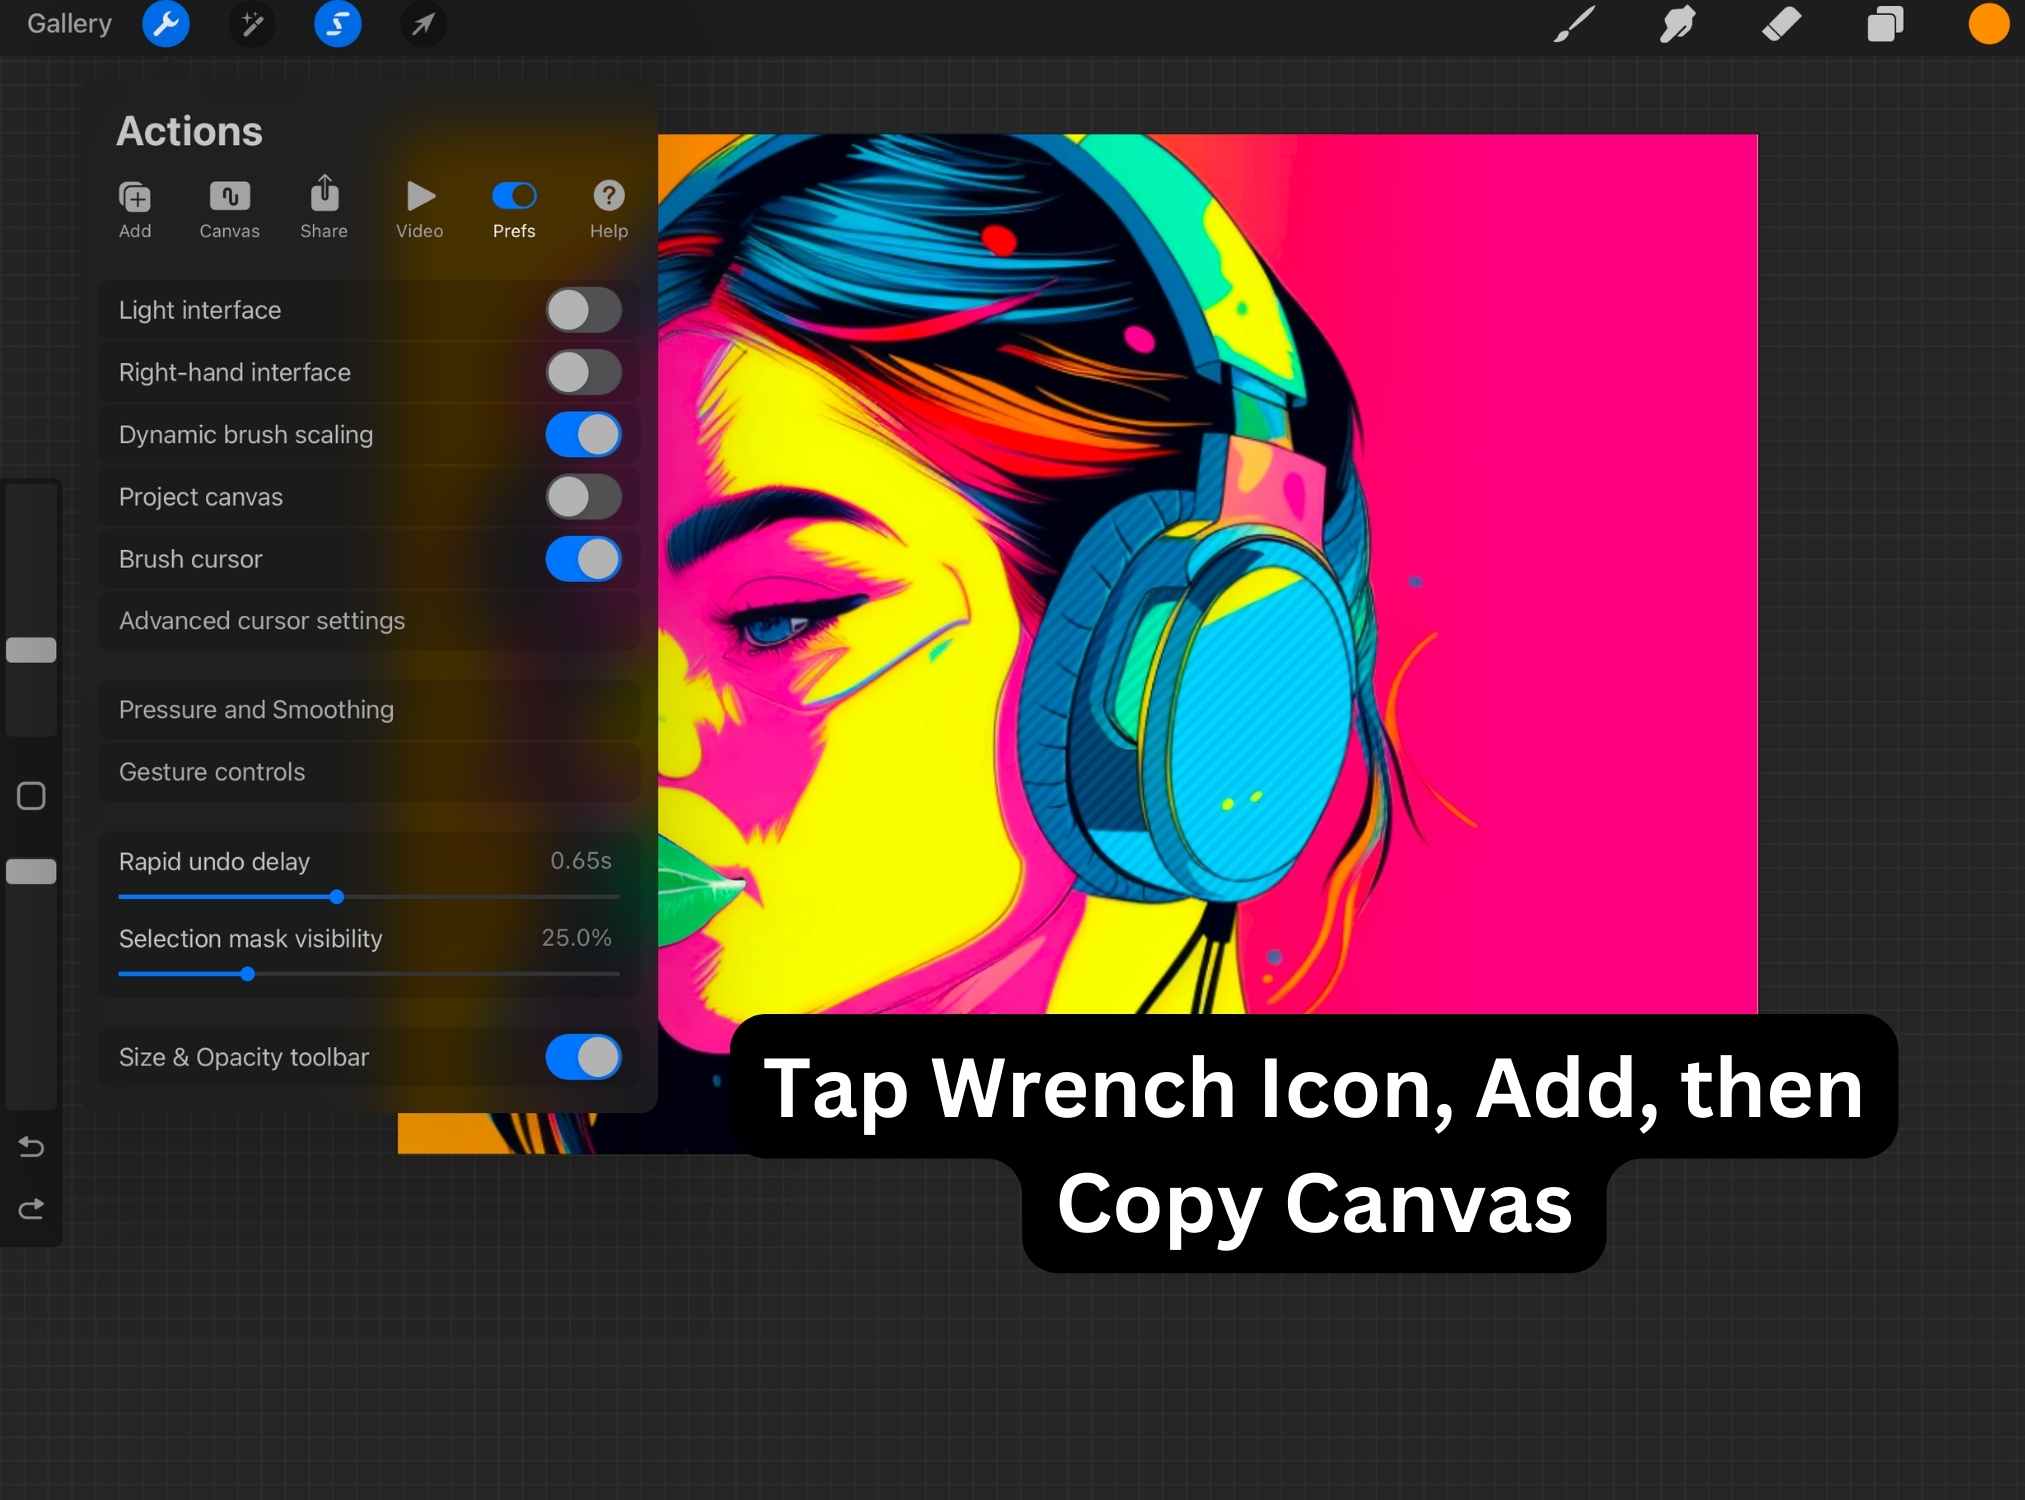Open the Share tab

click(323, 208)
